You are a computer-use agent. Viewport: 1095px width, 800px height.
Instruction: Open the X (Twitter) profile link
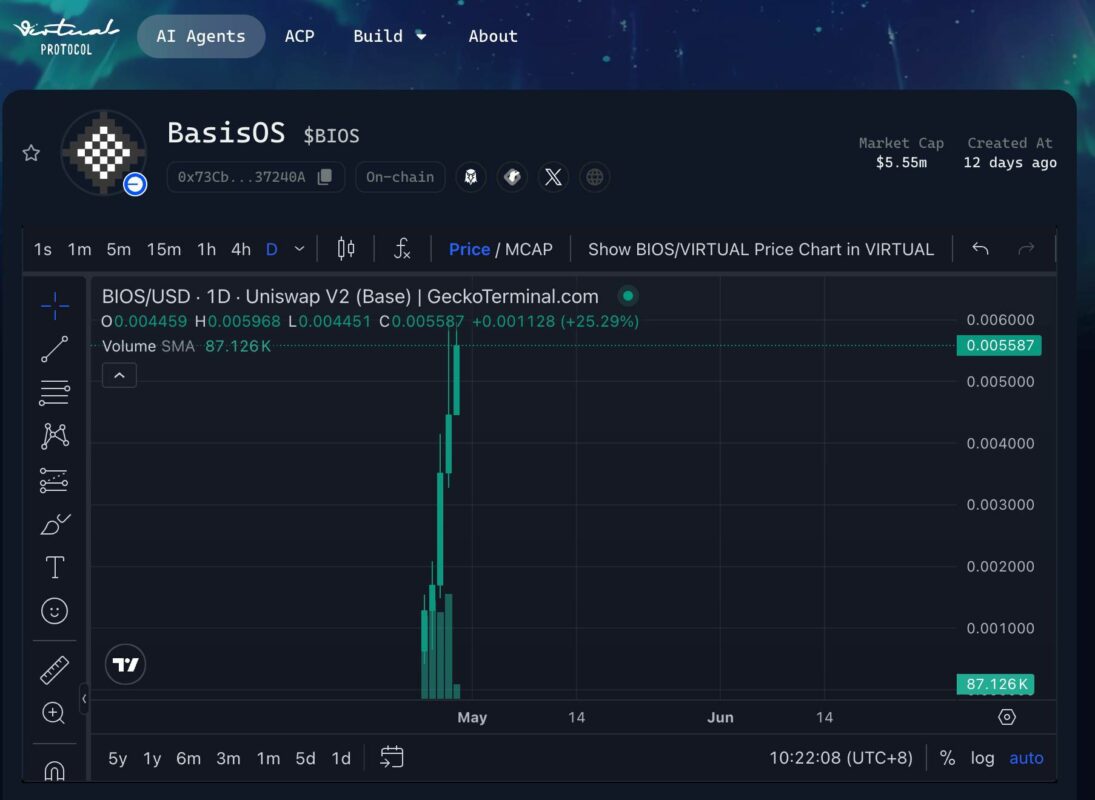pos(553,177)
